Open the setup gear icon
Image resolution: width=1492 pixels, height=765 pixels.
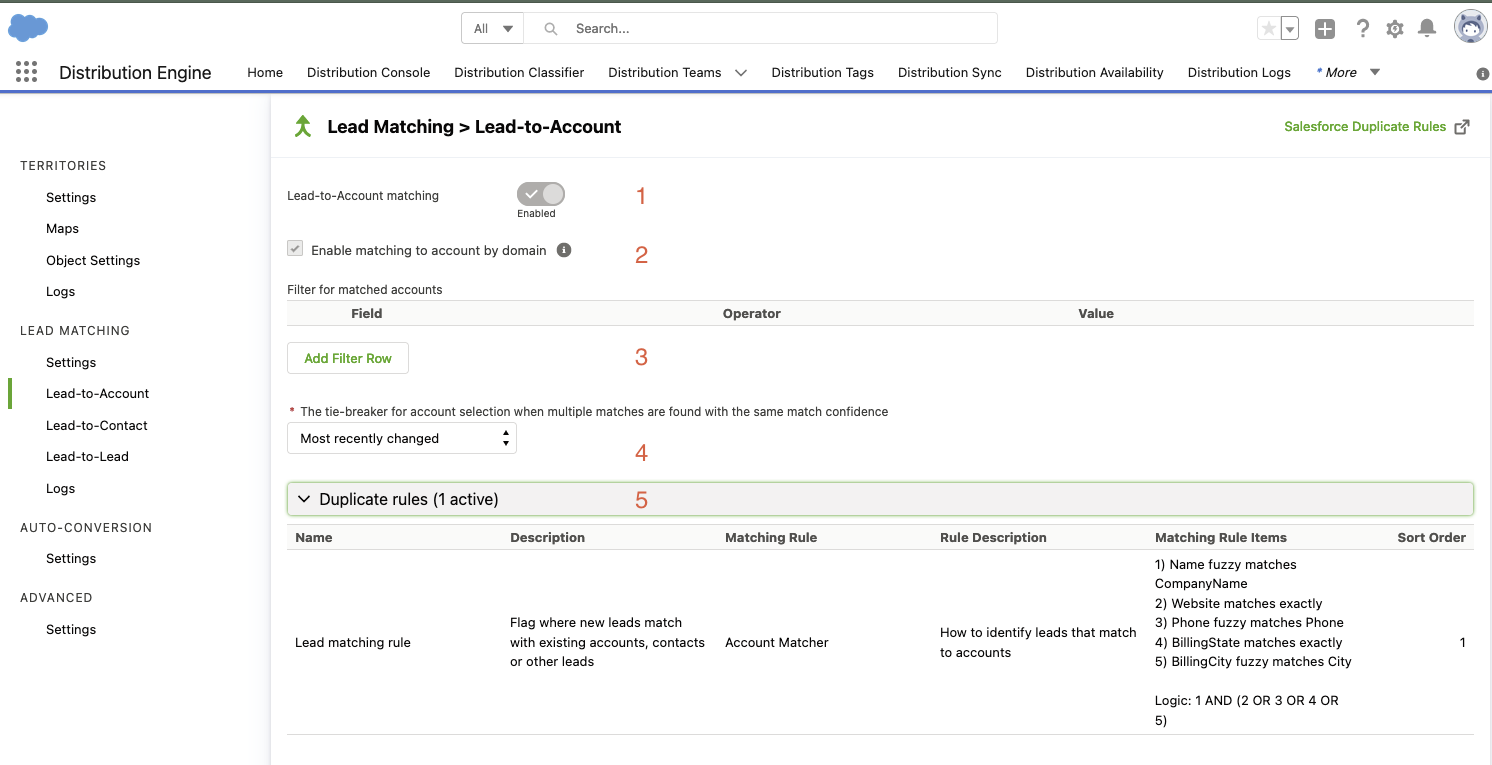pos(1395,29)
